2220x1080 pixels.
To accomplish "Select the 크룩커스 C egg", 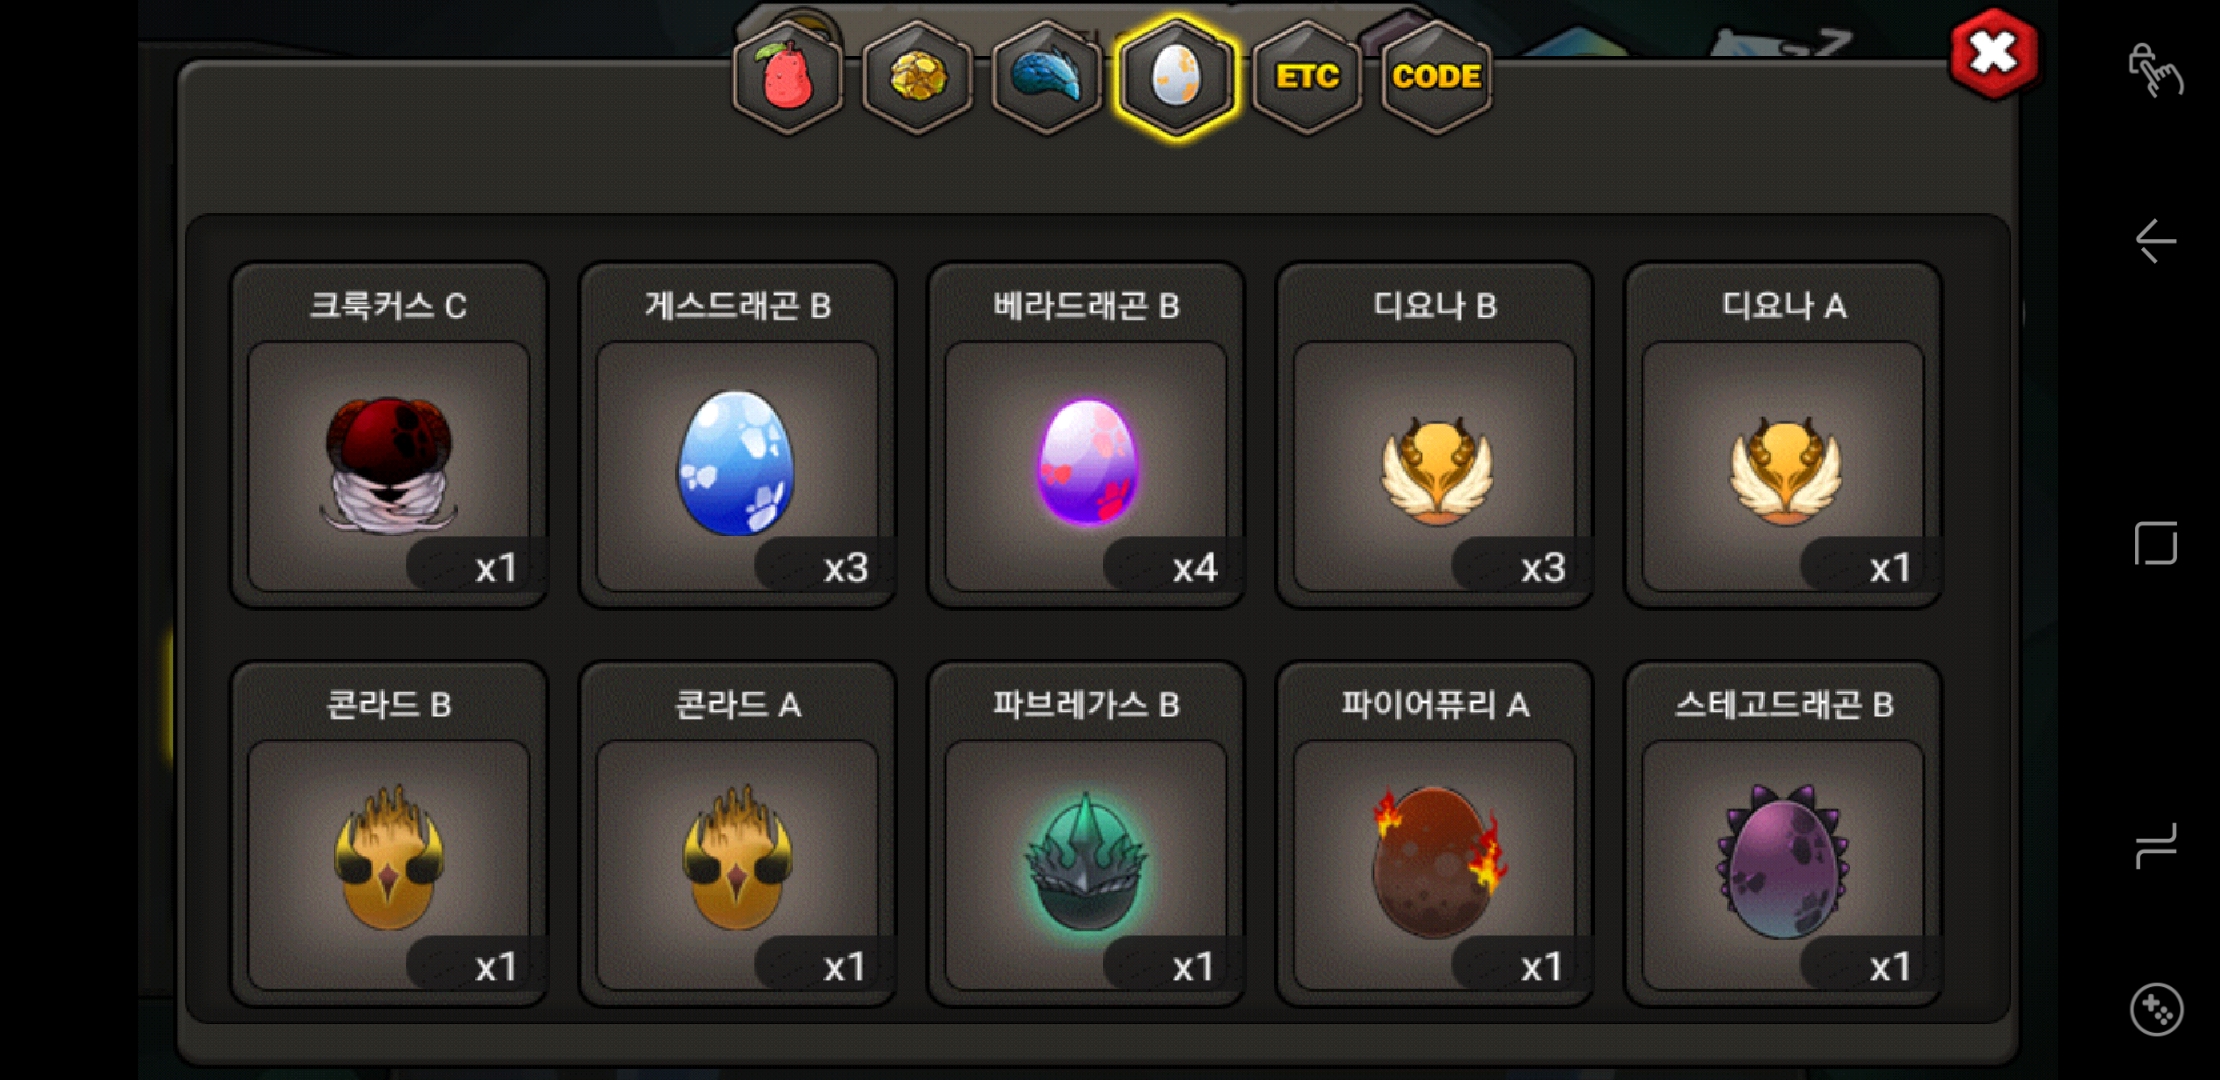I will pos(389,435).
